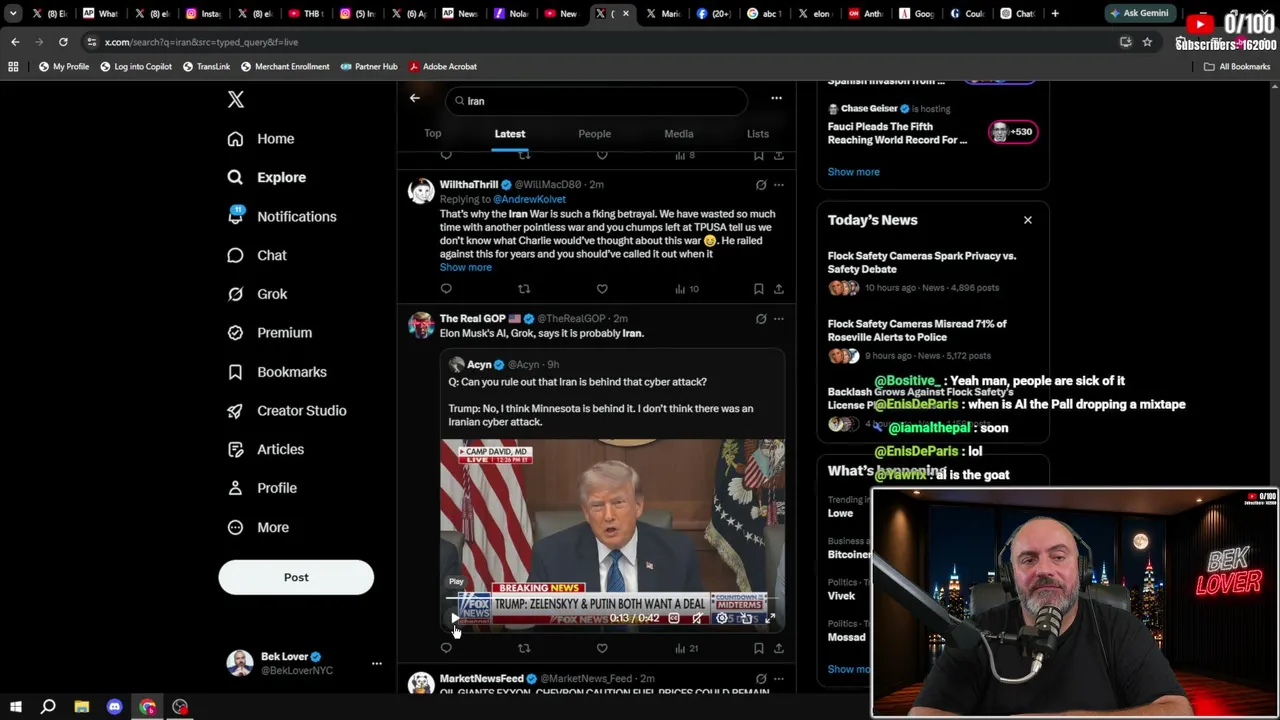Expand WilltheThrill's post with Show more
1280x720 pixels.
pyautogui.click(x=465, y=267)
